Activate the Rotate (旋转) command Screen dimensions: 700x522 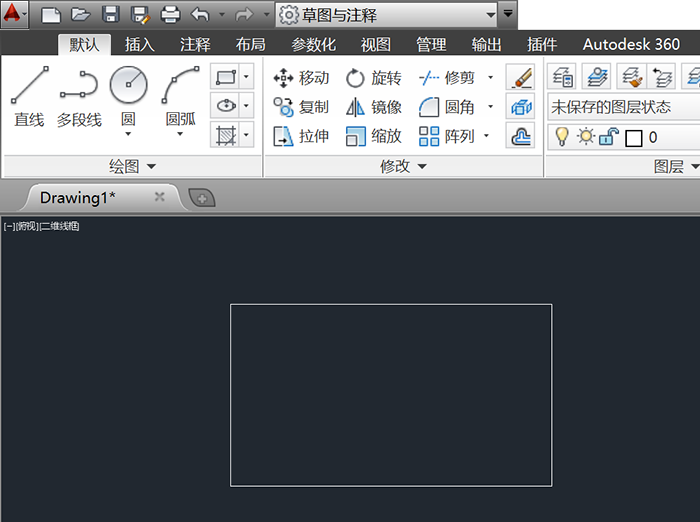pos(374,78)
